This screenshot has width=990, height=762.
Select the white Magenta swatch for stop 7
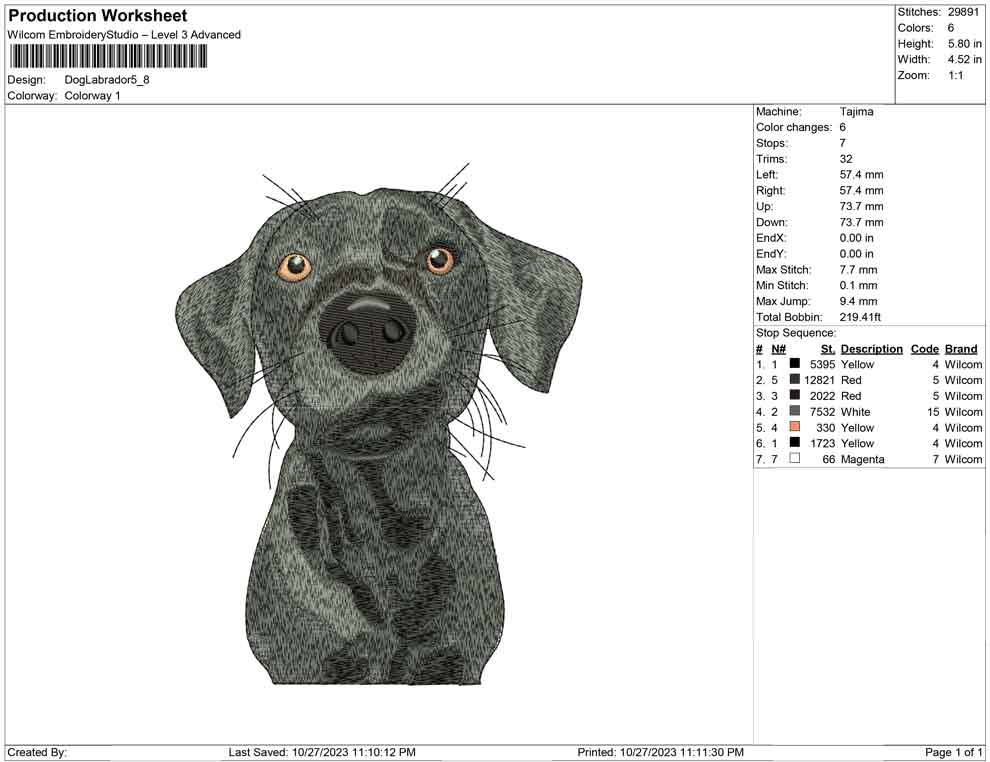[x=794, y=458]
